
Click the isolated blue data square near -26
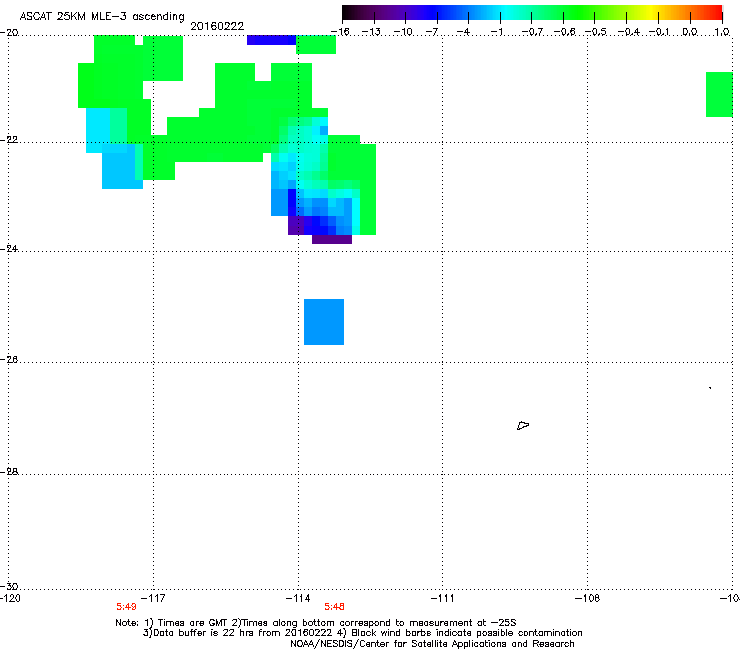point(324,322)
